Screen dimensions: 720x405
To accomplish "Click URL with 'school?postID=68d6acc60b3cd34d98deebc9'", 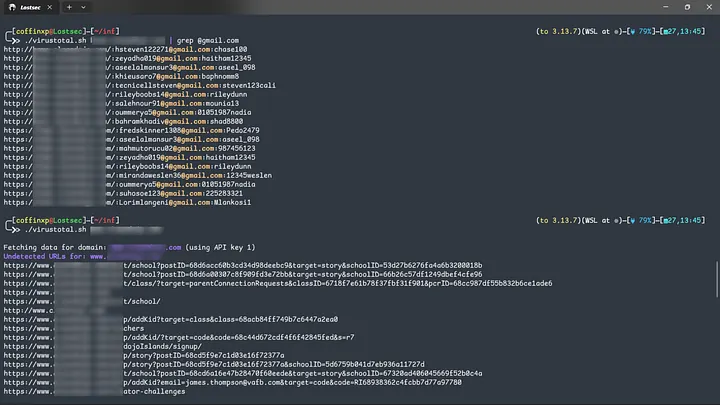I will pos(243,265).
